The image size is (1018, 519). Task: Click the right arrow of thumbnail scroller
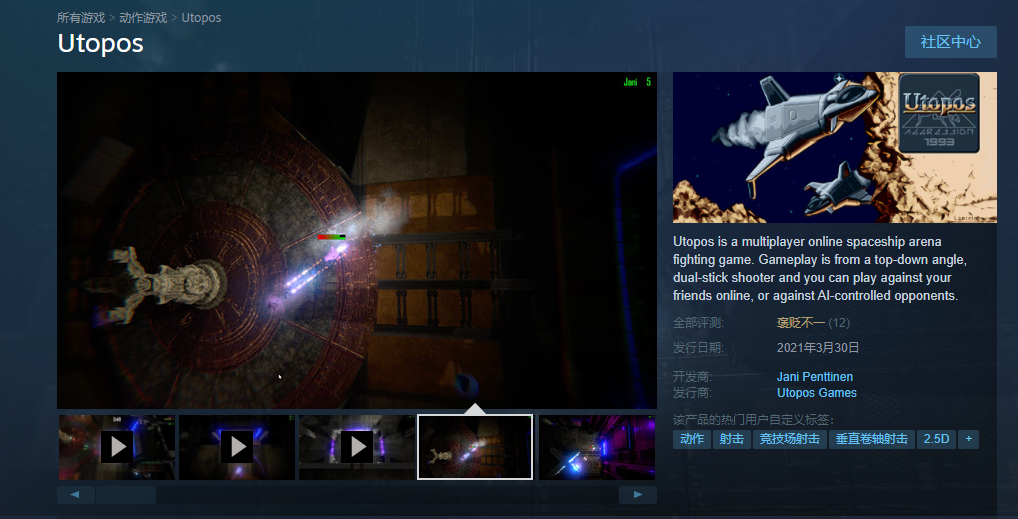pyautogui.click(x=638, y=495)
